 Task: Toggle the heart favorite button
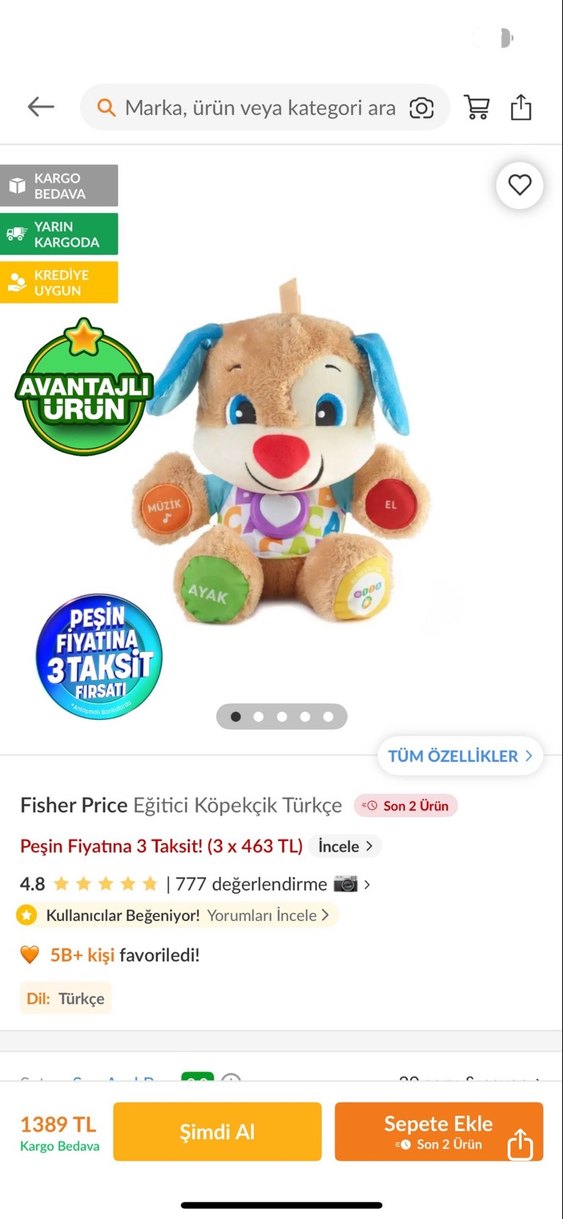click(x=519, y=185)
